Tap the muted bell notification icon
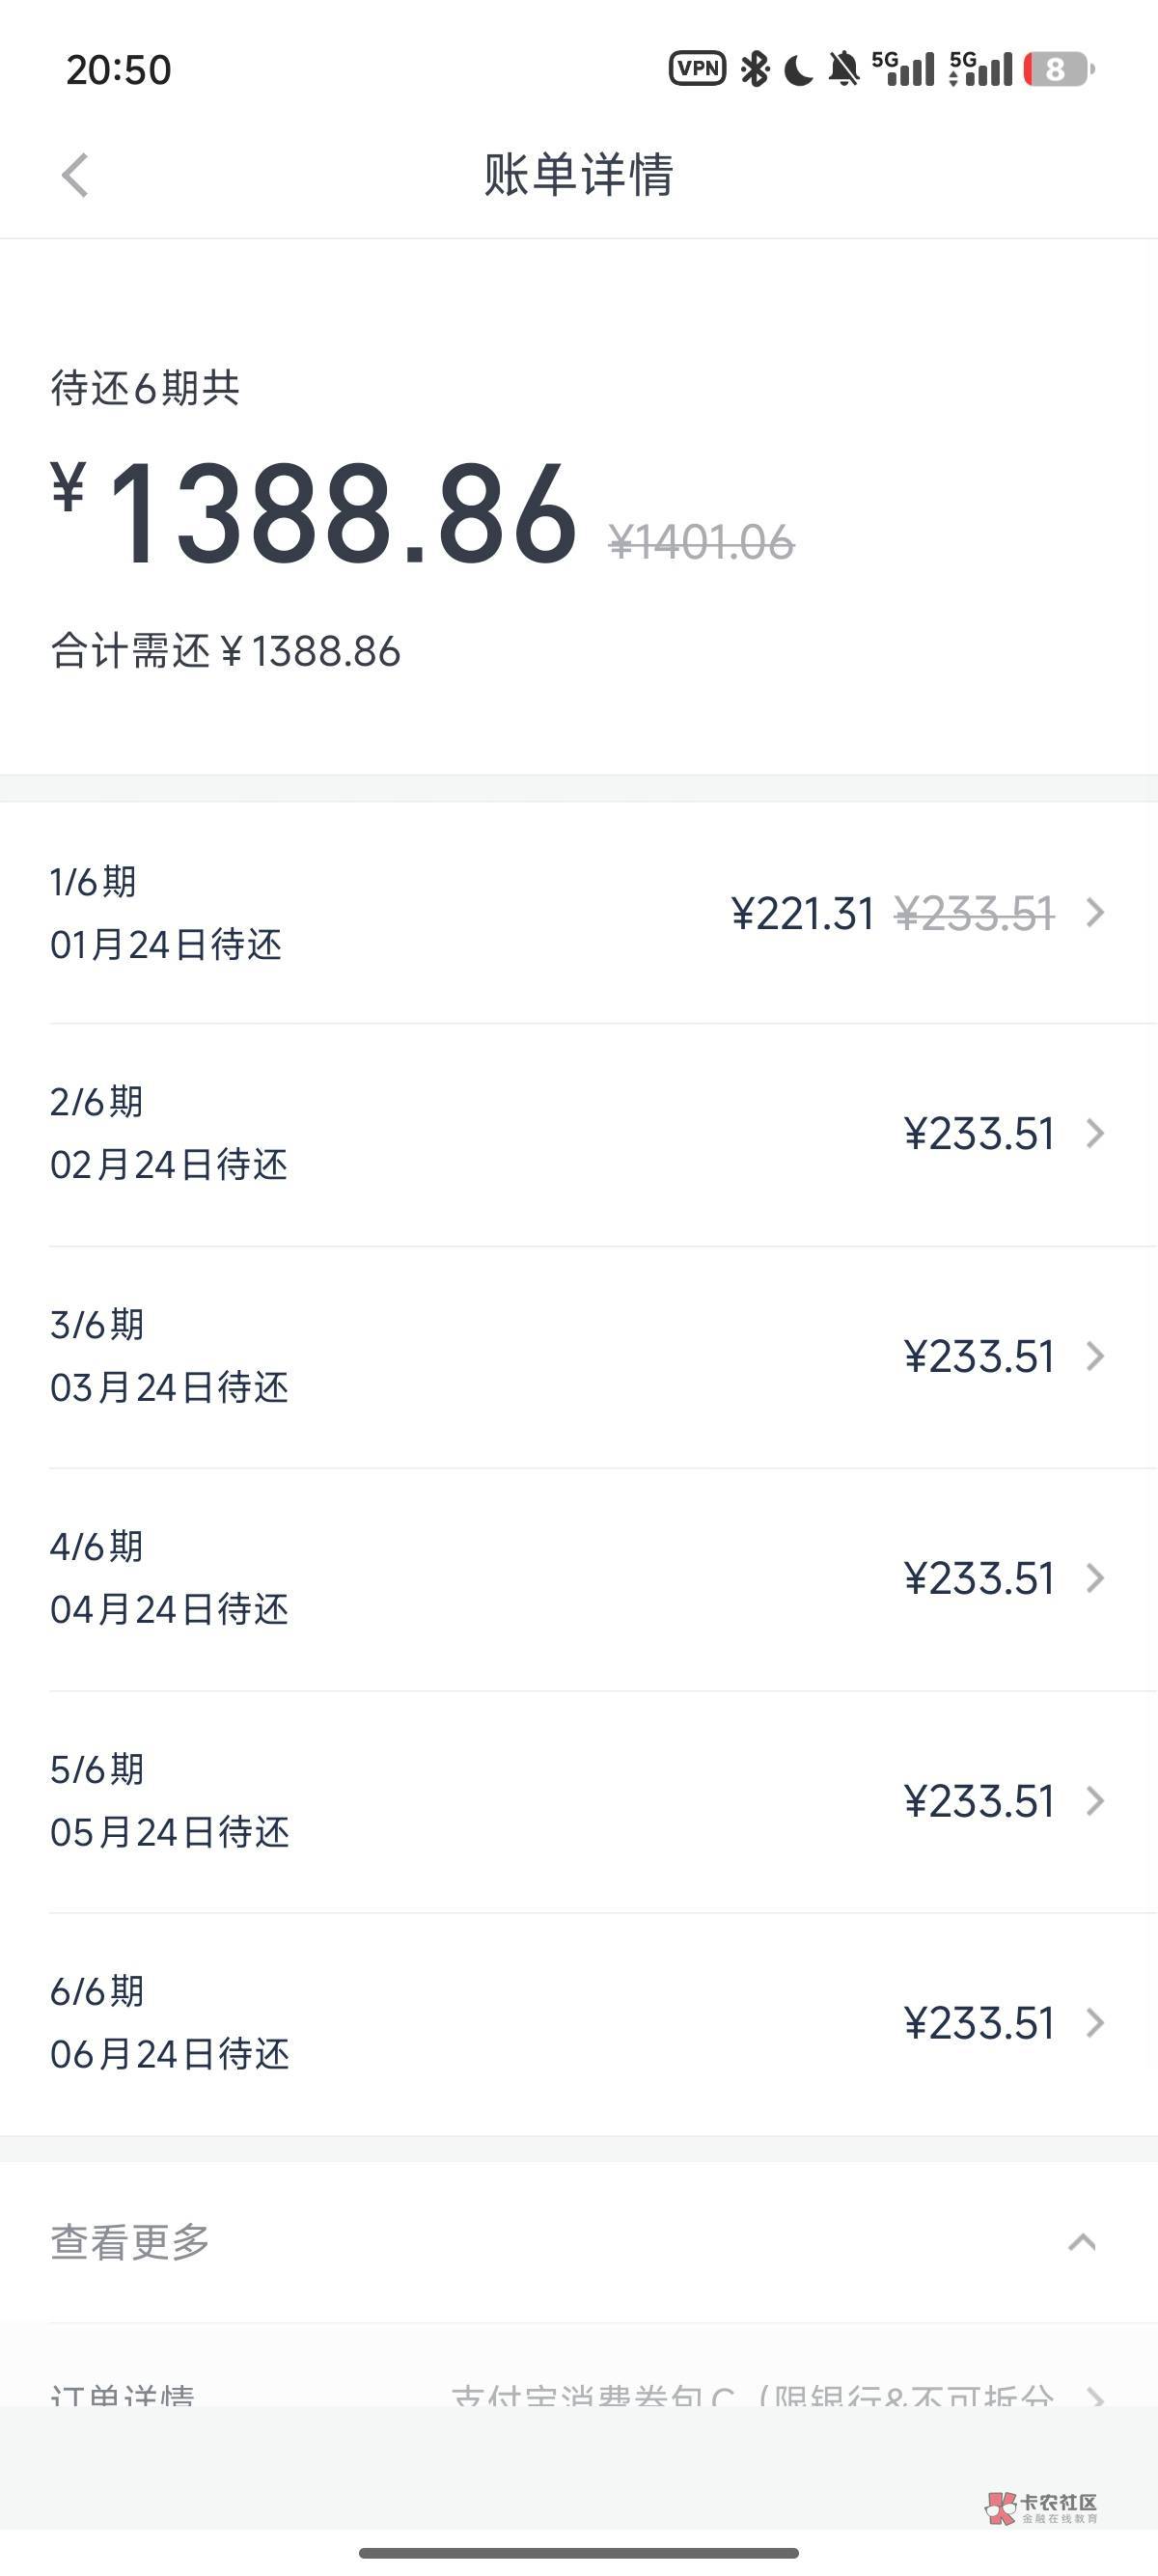Viewport: 1158px width, 2576px height. pyautogui.click(x=844, y=69)
